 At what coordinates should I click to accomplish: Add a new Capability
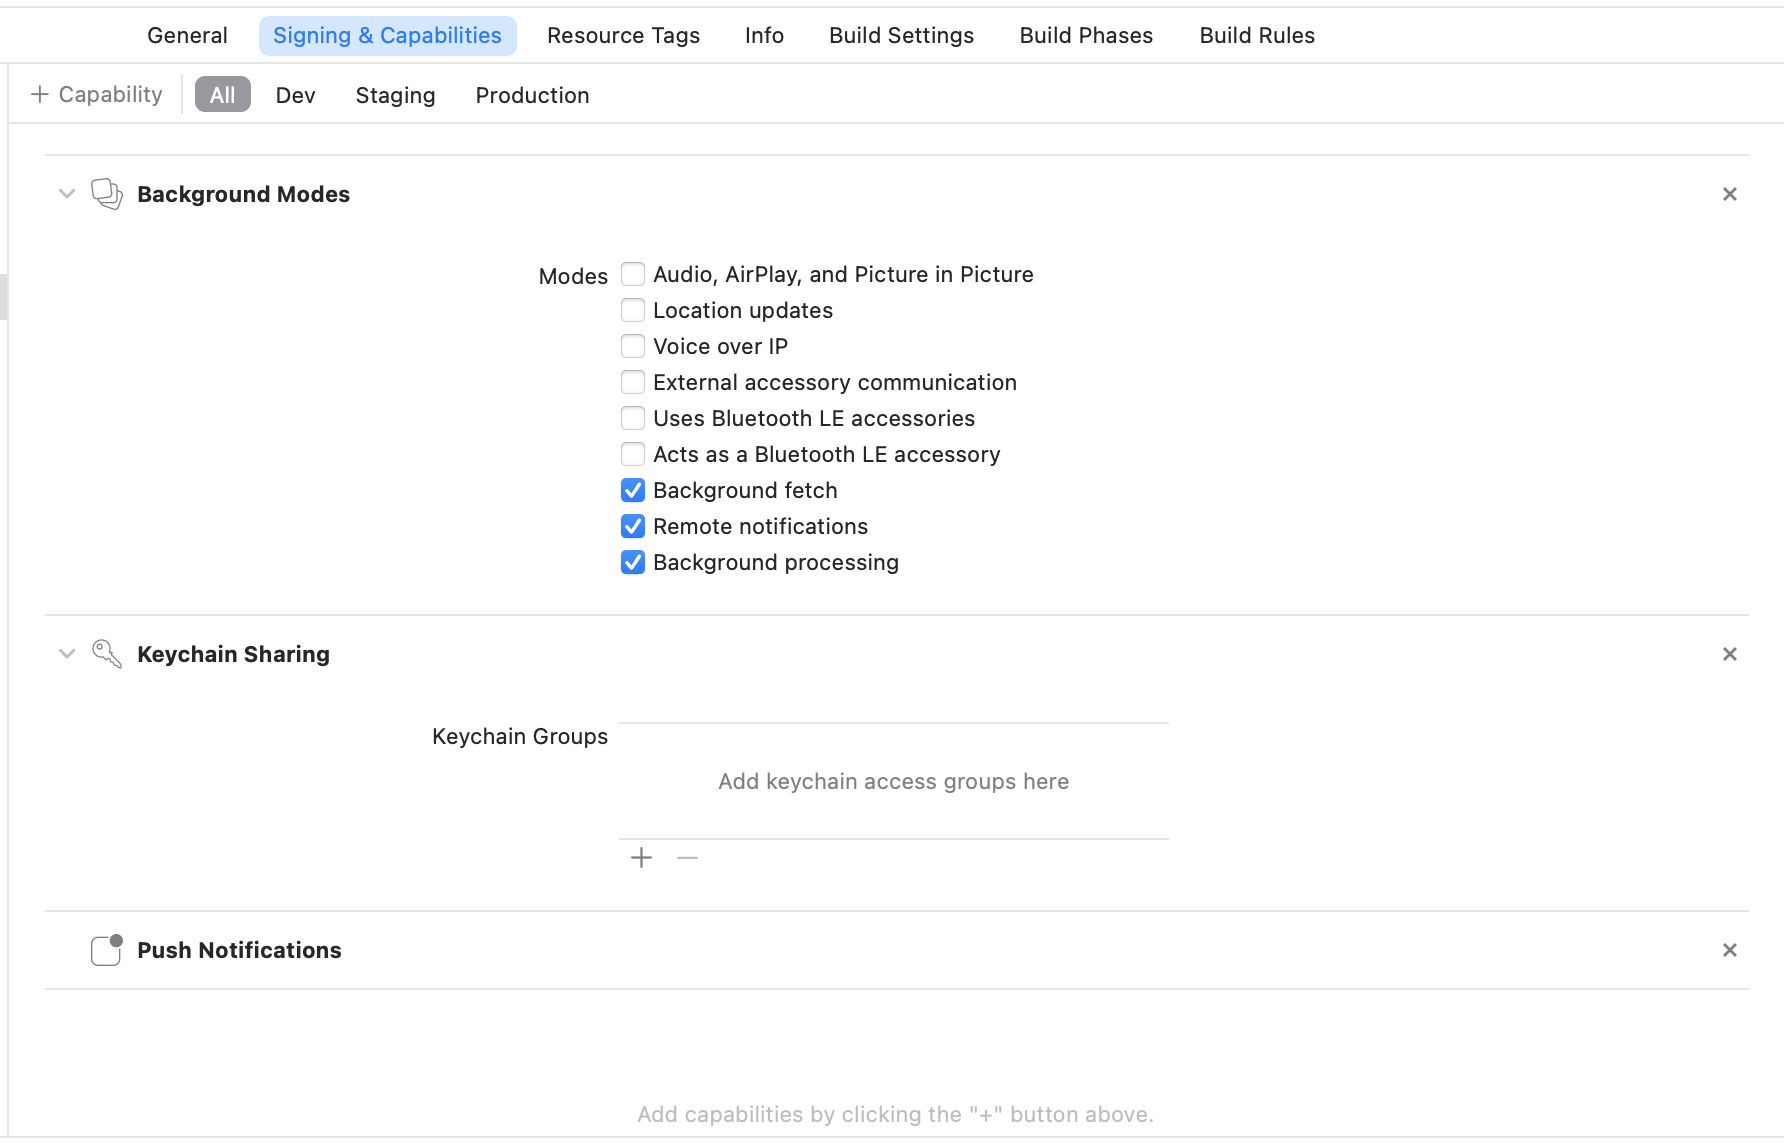(97, 95)
